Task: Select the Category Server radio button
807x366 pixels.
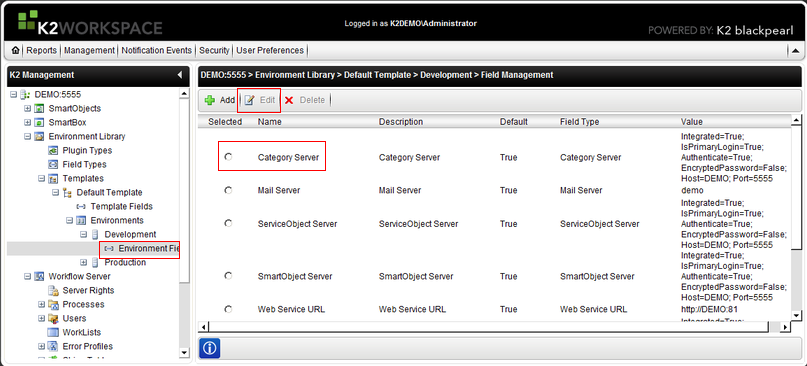Action: pyautogui.click(x=228, y=156)
